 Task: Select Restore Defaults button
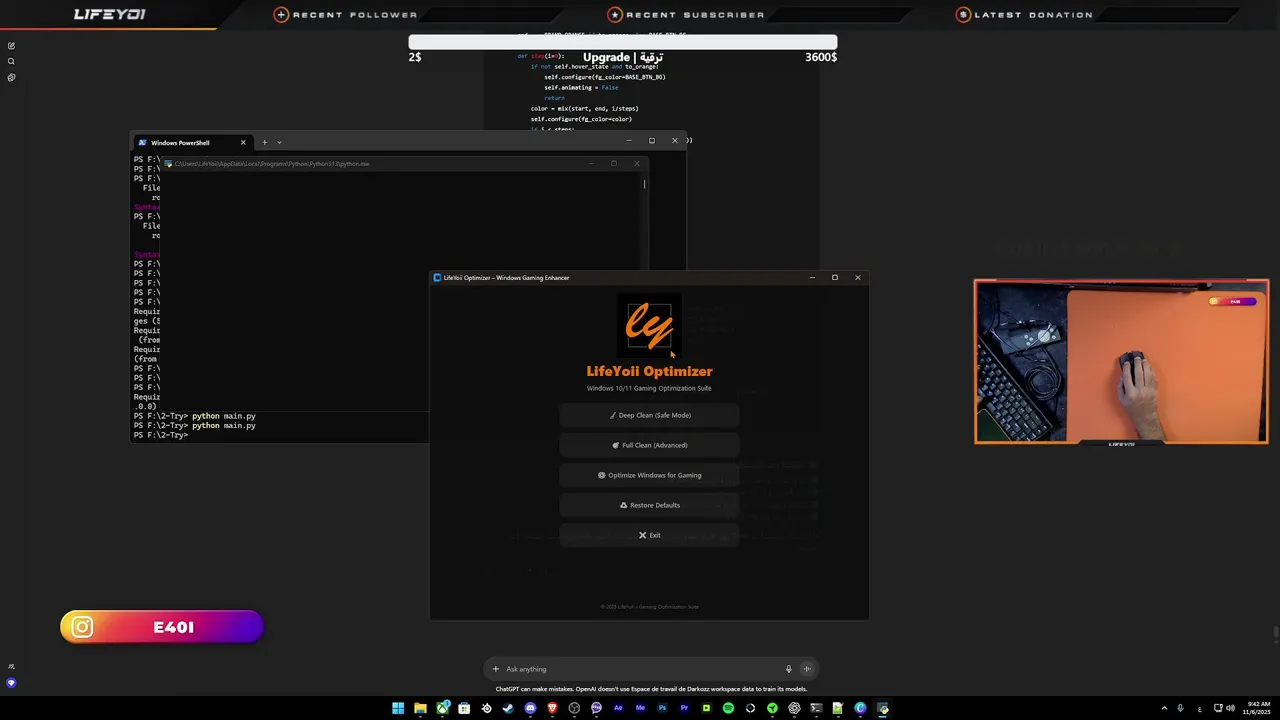click(x=649, y=505)
